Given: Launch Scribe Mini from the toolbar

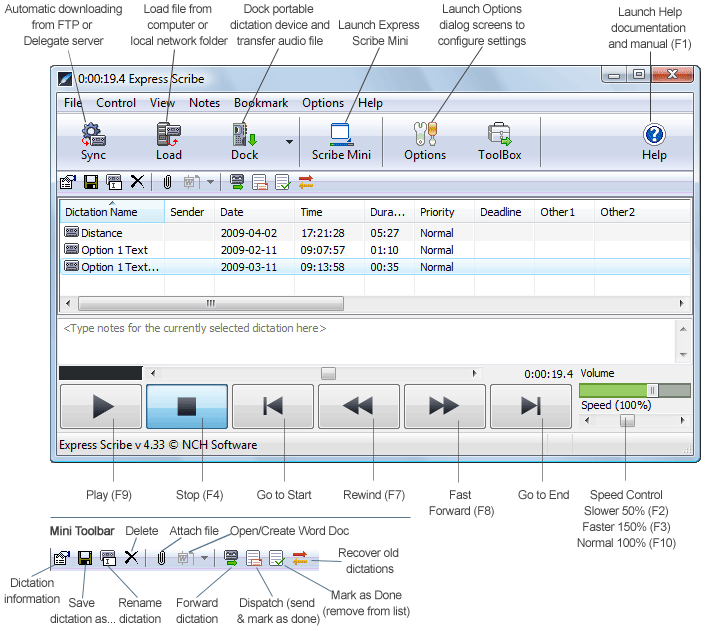Looking at the screenshot, I should click(340, 135).
